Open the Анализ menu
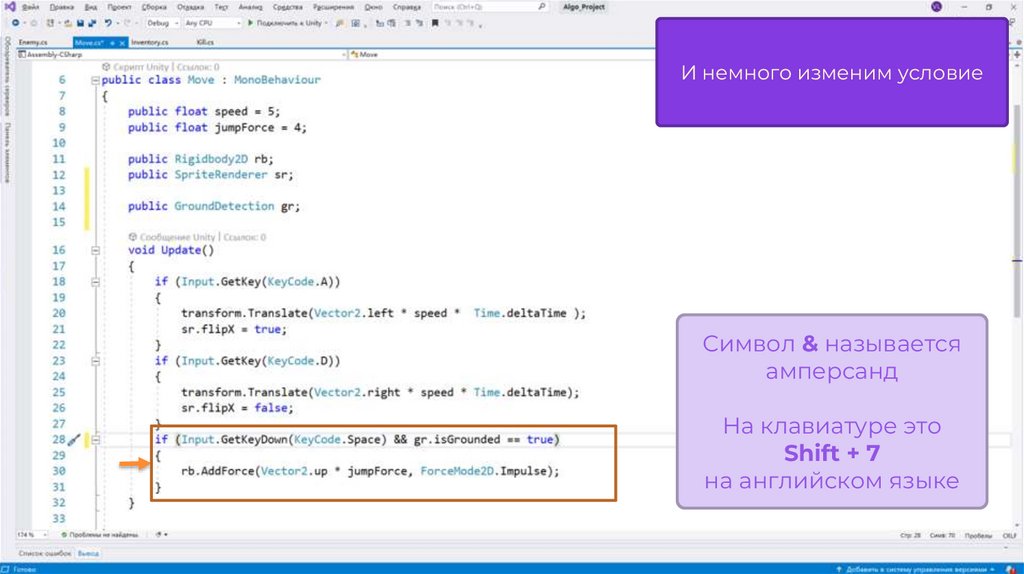This screenshot has height=574, width=1024. click(x=250, y=7)
